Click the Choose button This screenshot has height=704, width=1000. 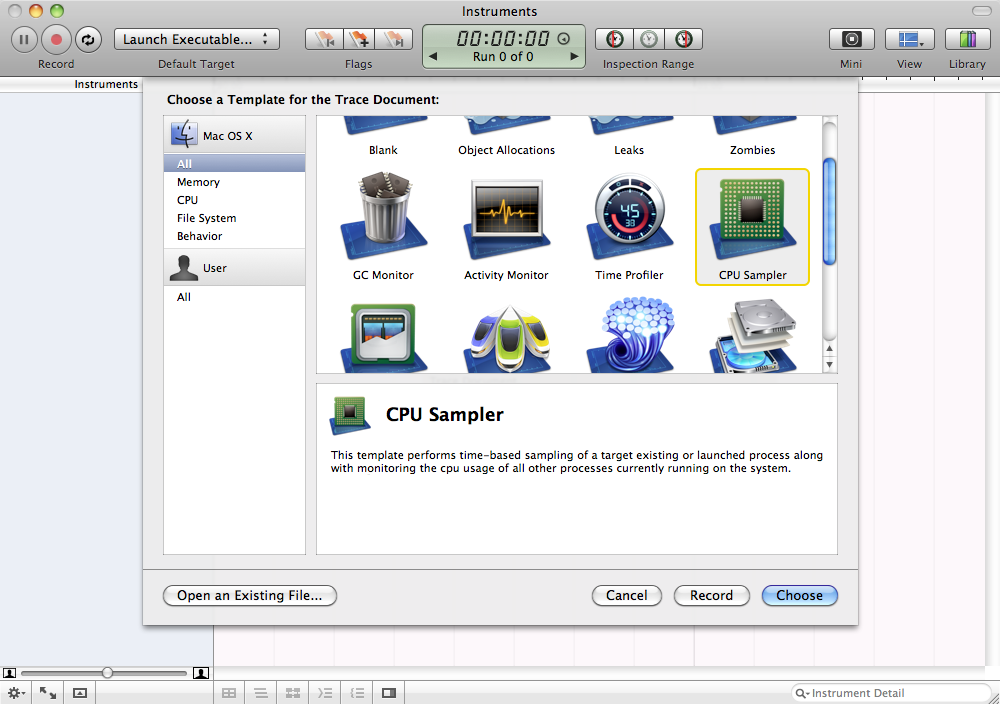click(x=799, y=595)
